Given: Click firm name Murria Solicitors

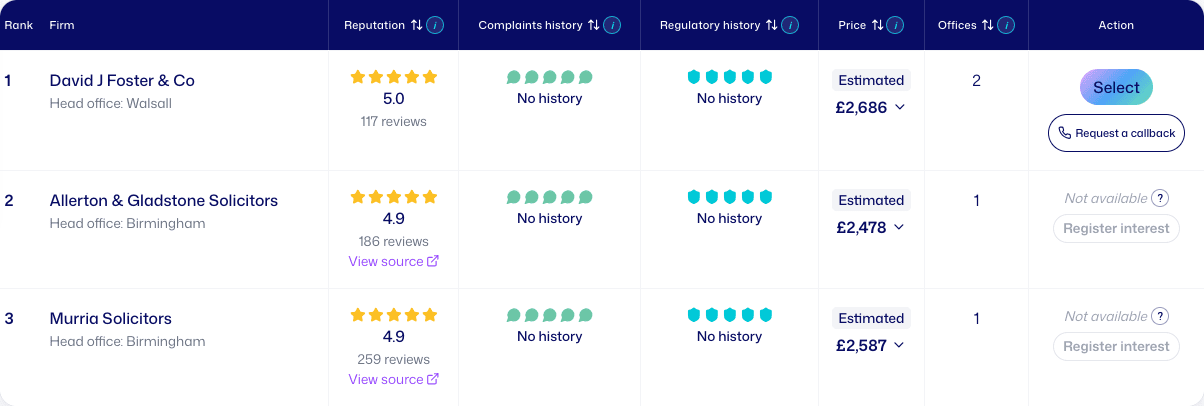Looking at the screenshot, I should pyautogui.click(x=111, y=318).
